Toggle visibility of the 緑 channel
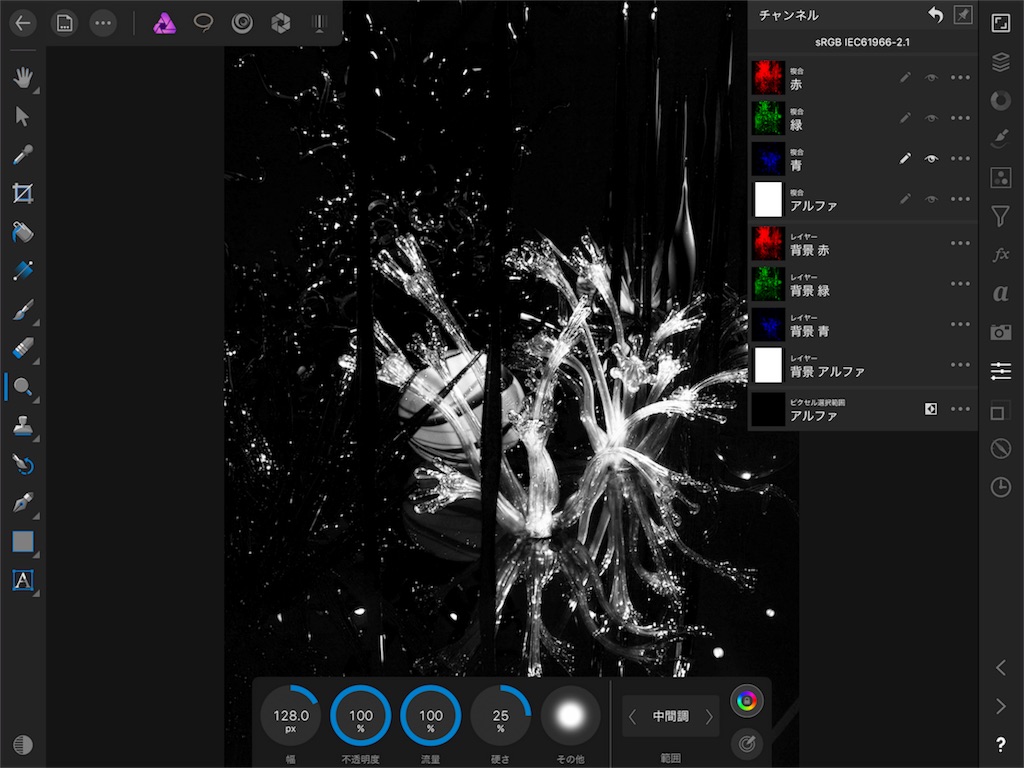This screenshot has height=768, width=1024. click(931, 118)
